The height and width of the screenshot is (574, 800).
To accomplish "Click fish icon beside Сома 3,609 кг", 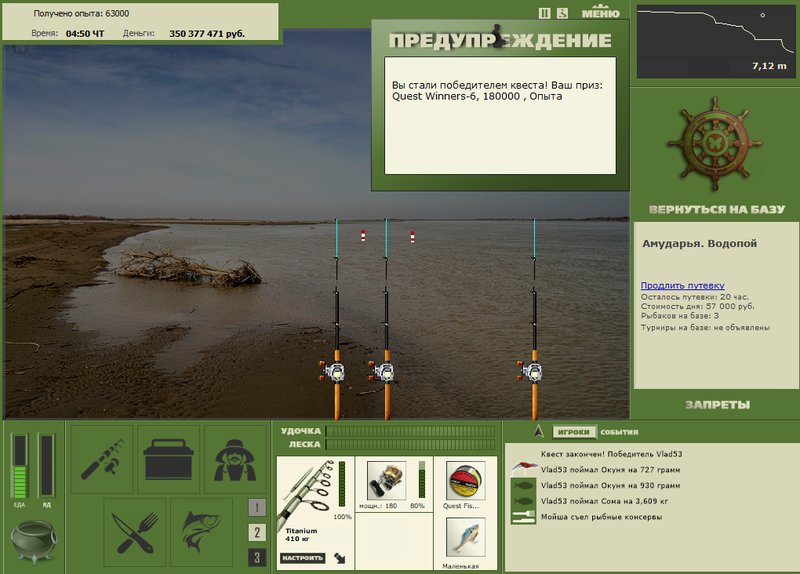I will pyautogui.click(x=523, y=501).
